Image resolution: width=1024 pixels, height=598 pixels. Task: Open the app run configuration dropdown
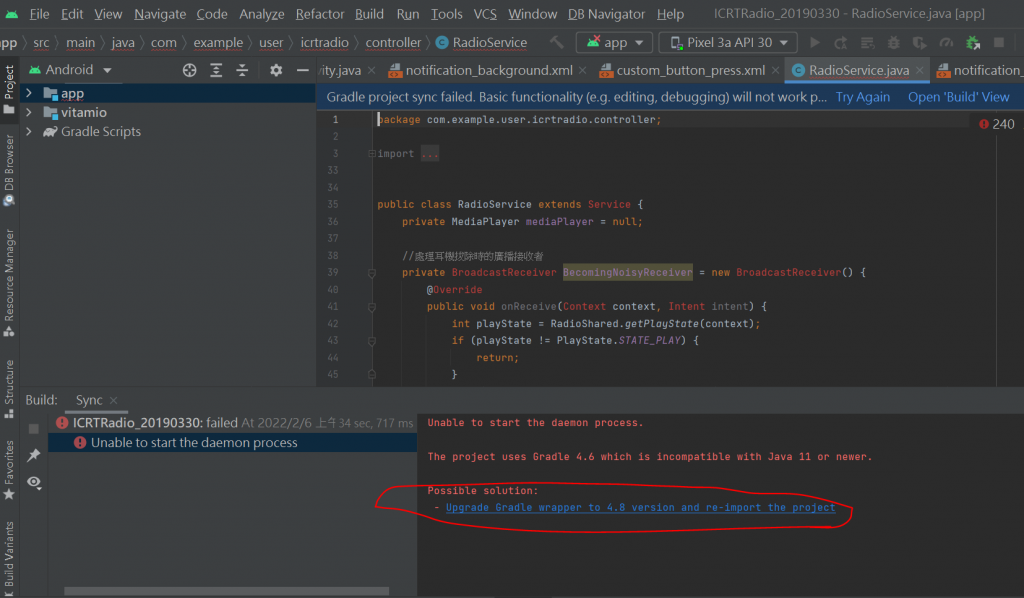click(614, 42)
